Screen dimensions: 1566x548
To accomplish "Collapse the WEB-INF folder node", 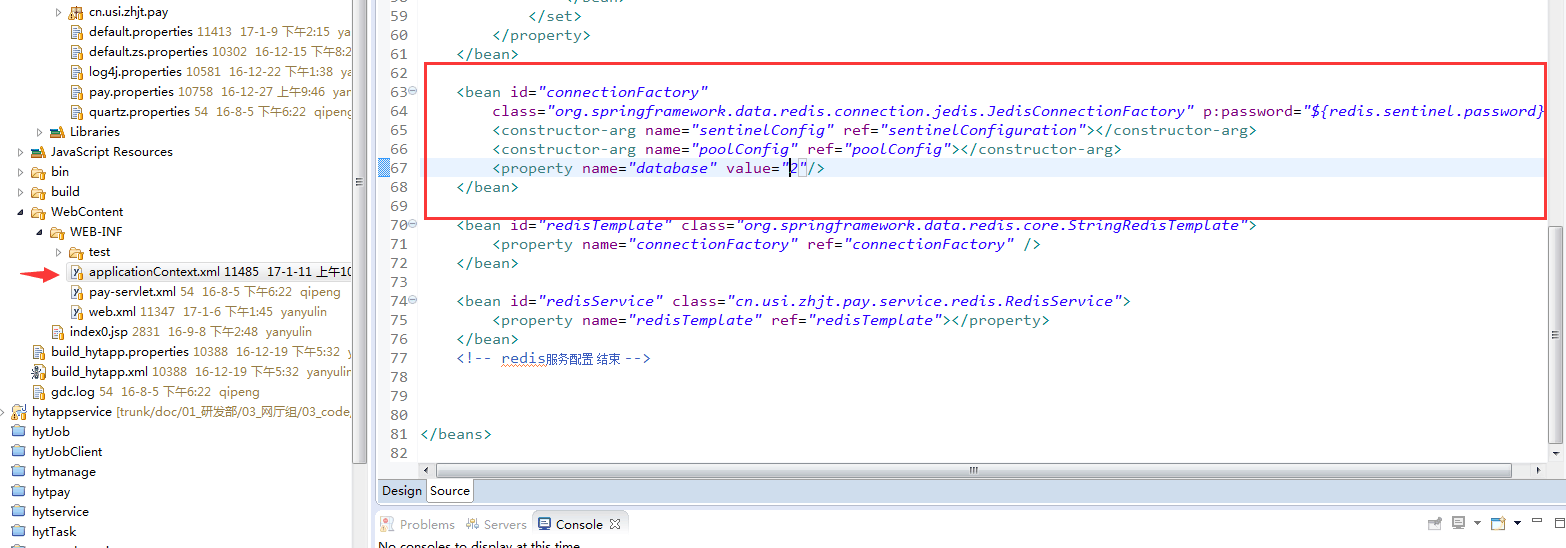I will pyautogui.click(x=40, y=232).
